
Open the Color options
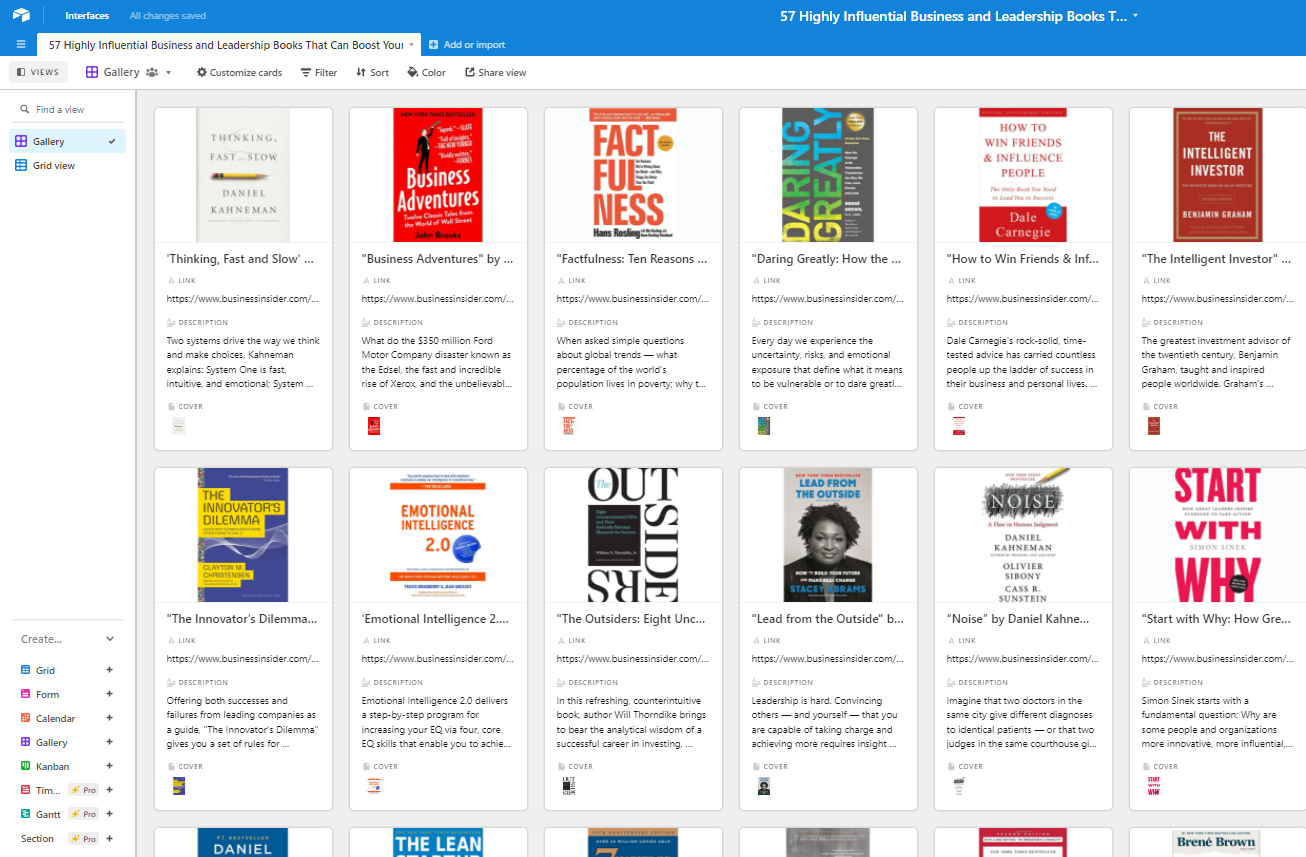[426, 72]
